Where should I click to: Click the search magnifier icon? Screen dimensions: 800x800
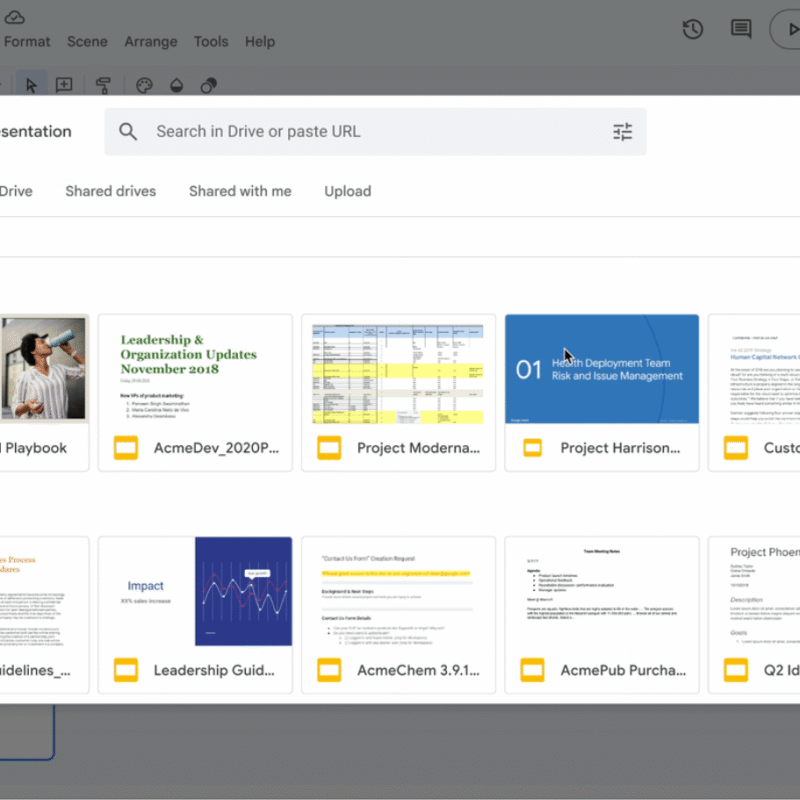pyautogui.click(x=128, y=131)
